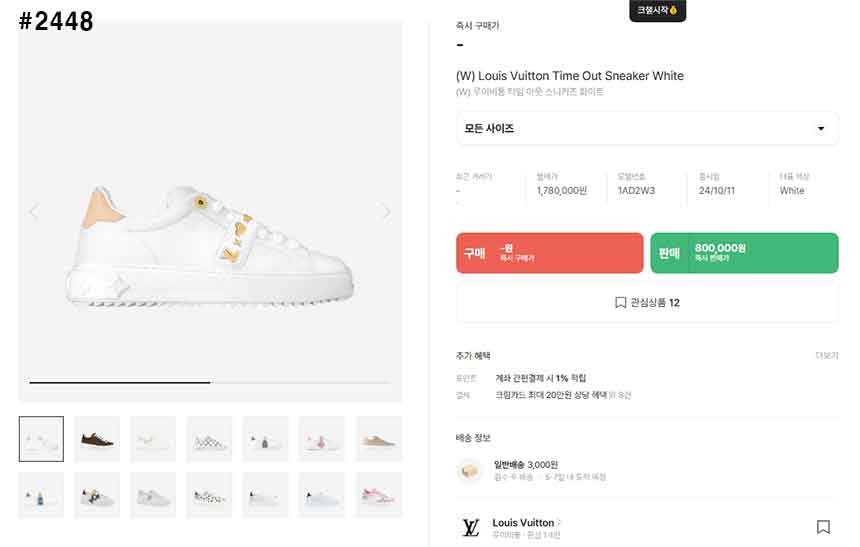This screenshot has width=860, height=547.
Task: Add to wishlist via 관심상품 button
Action: coord(646,302)
